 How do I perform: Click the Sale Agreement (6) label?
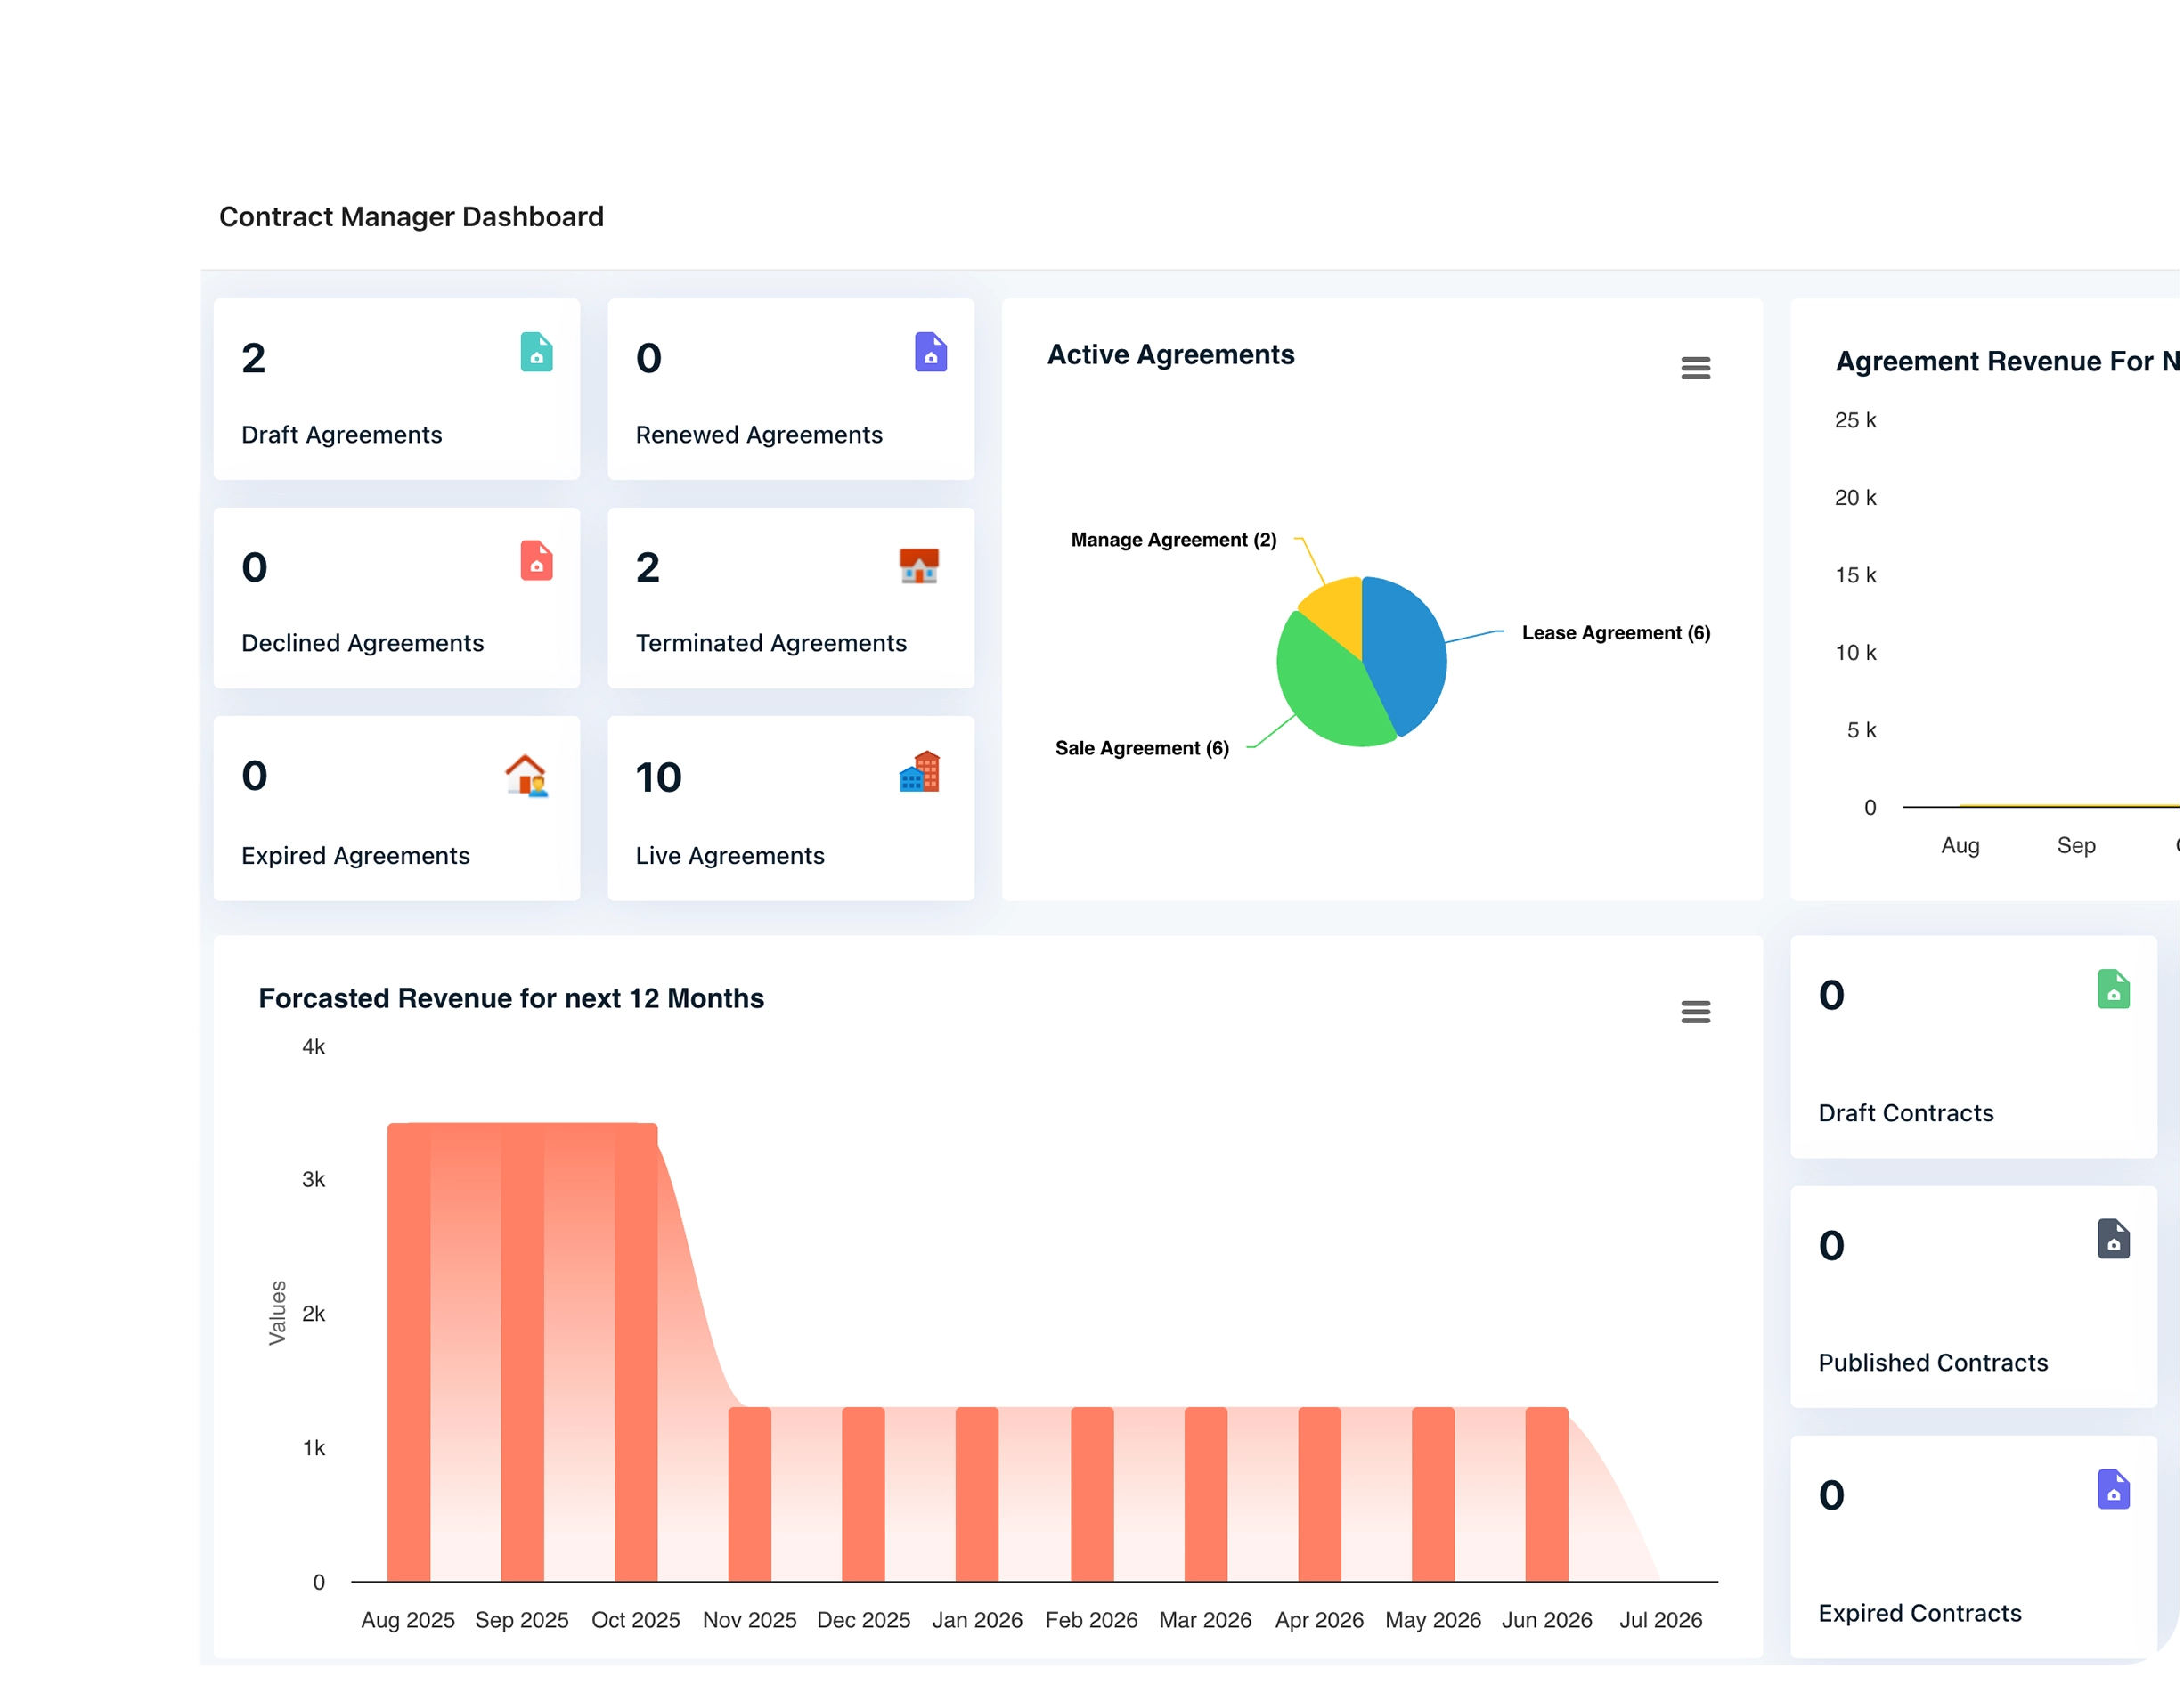(1142, 747)
